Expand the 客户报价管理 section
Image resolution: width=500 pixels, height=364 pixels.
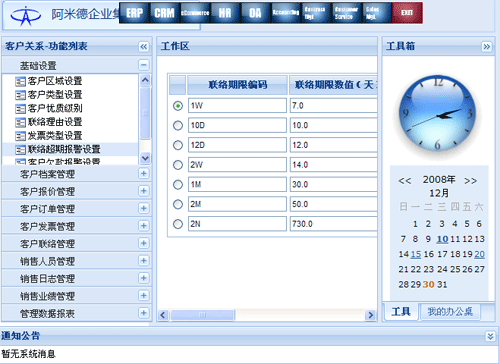[144, 191]
